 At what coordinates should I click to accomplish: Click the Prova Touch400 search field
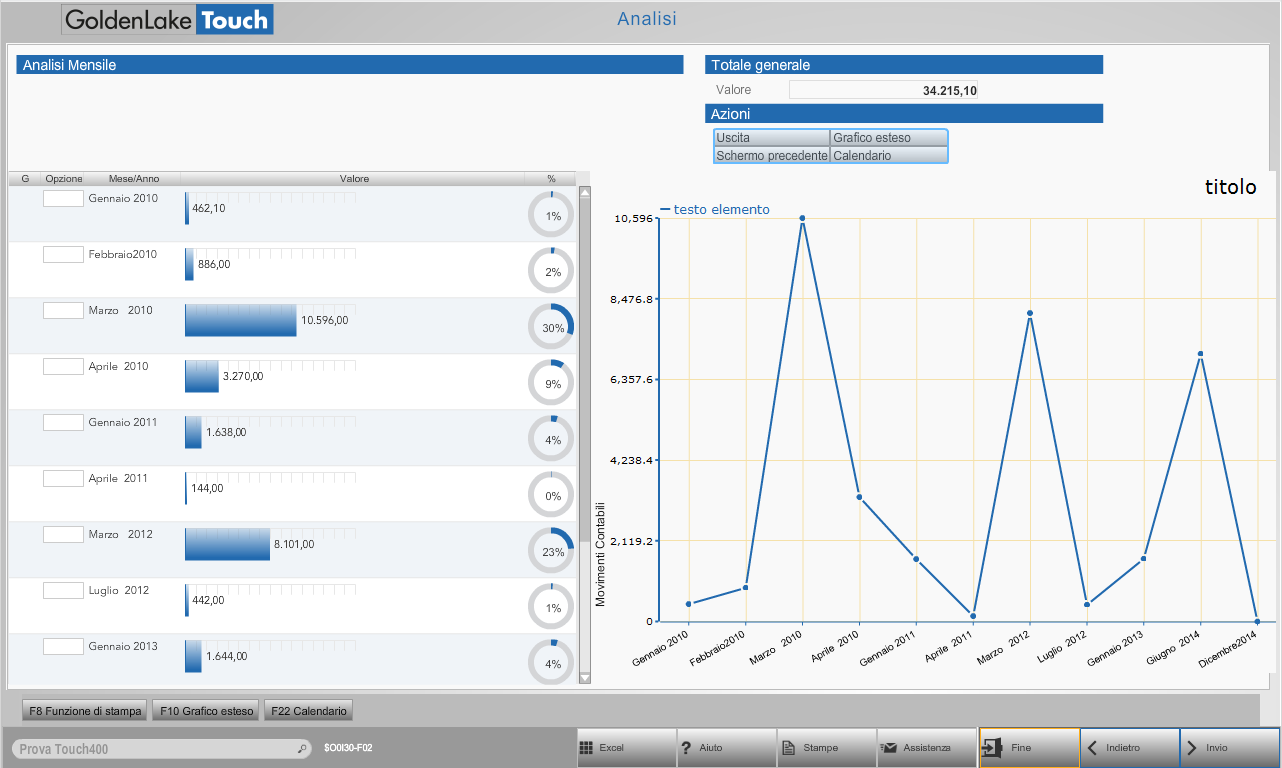click(x=162, y=749)
